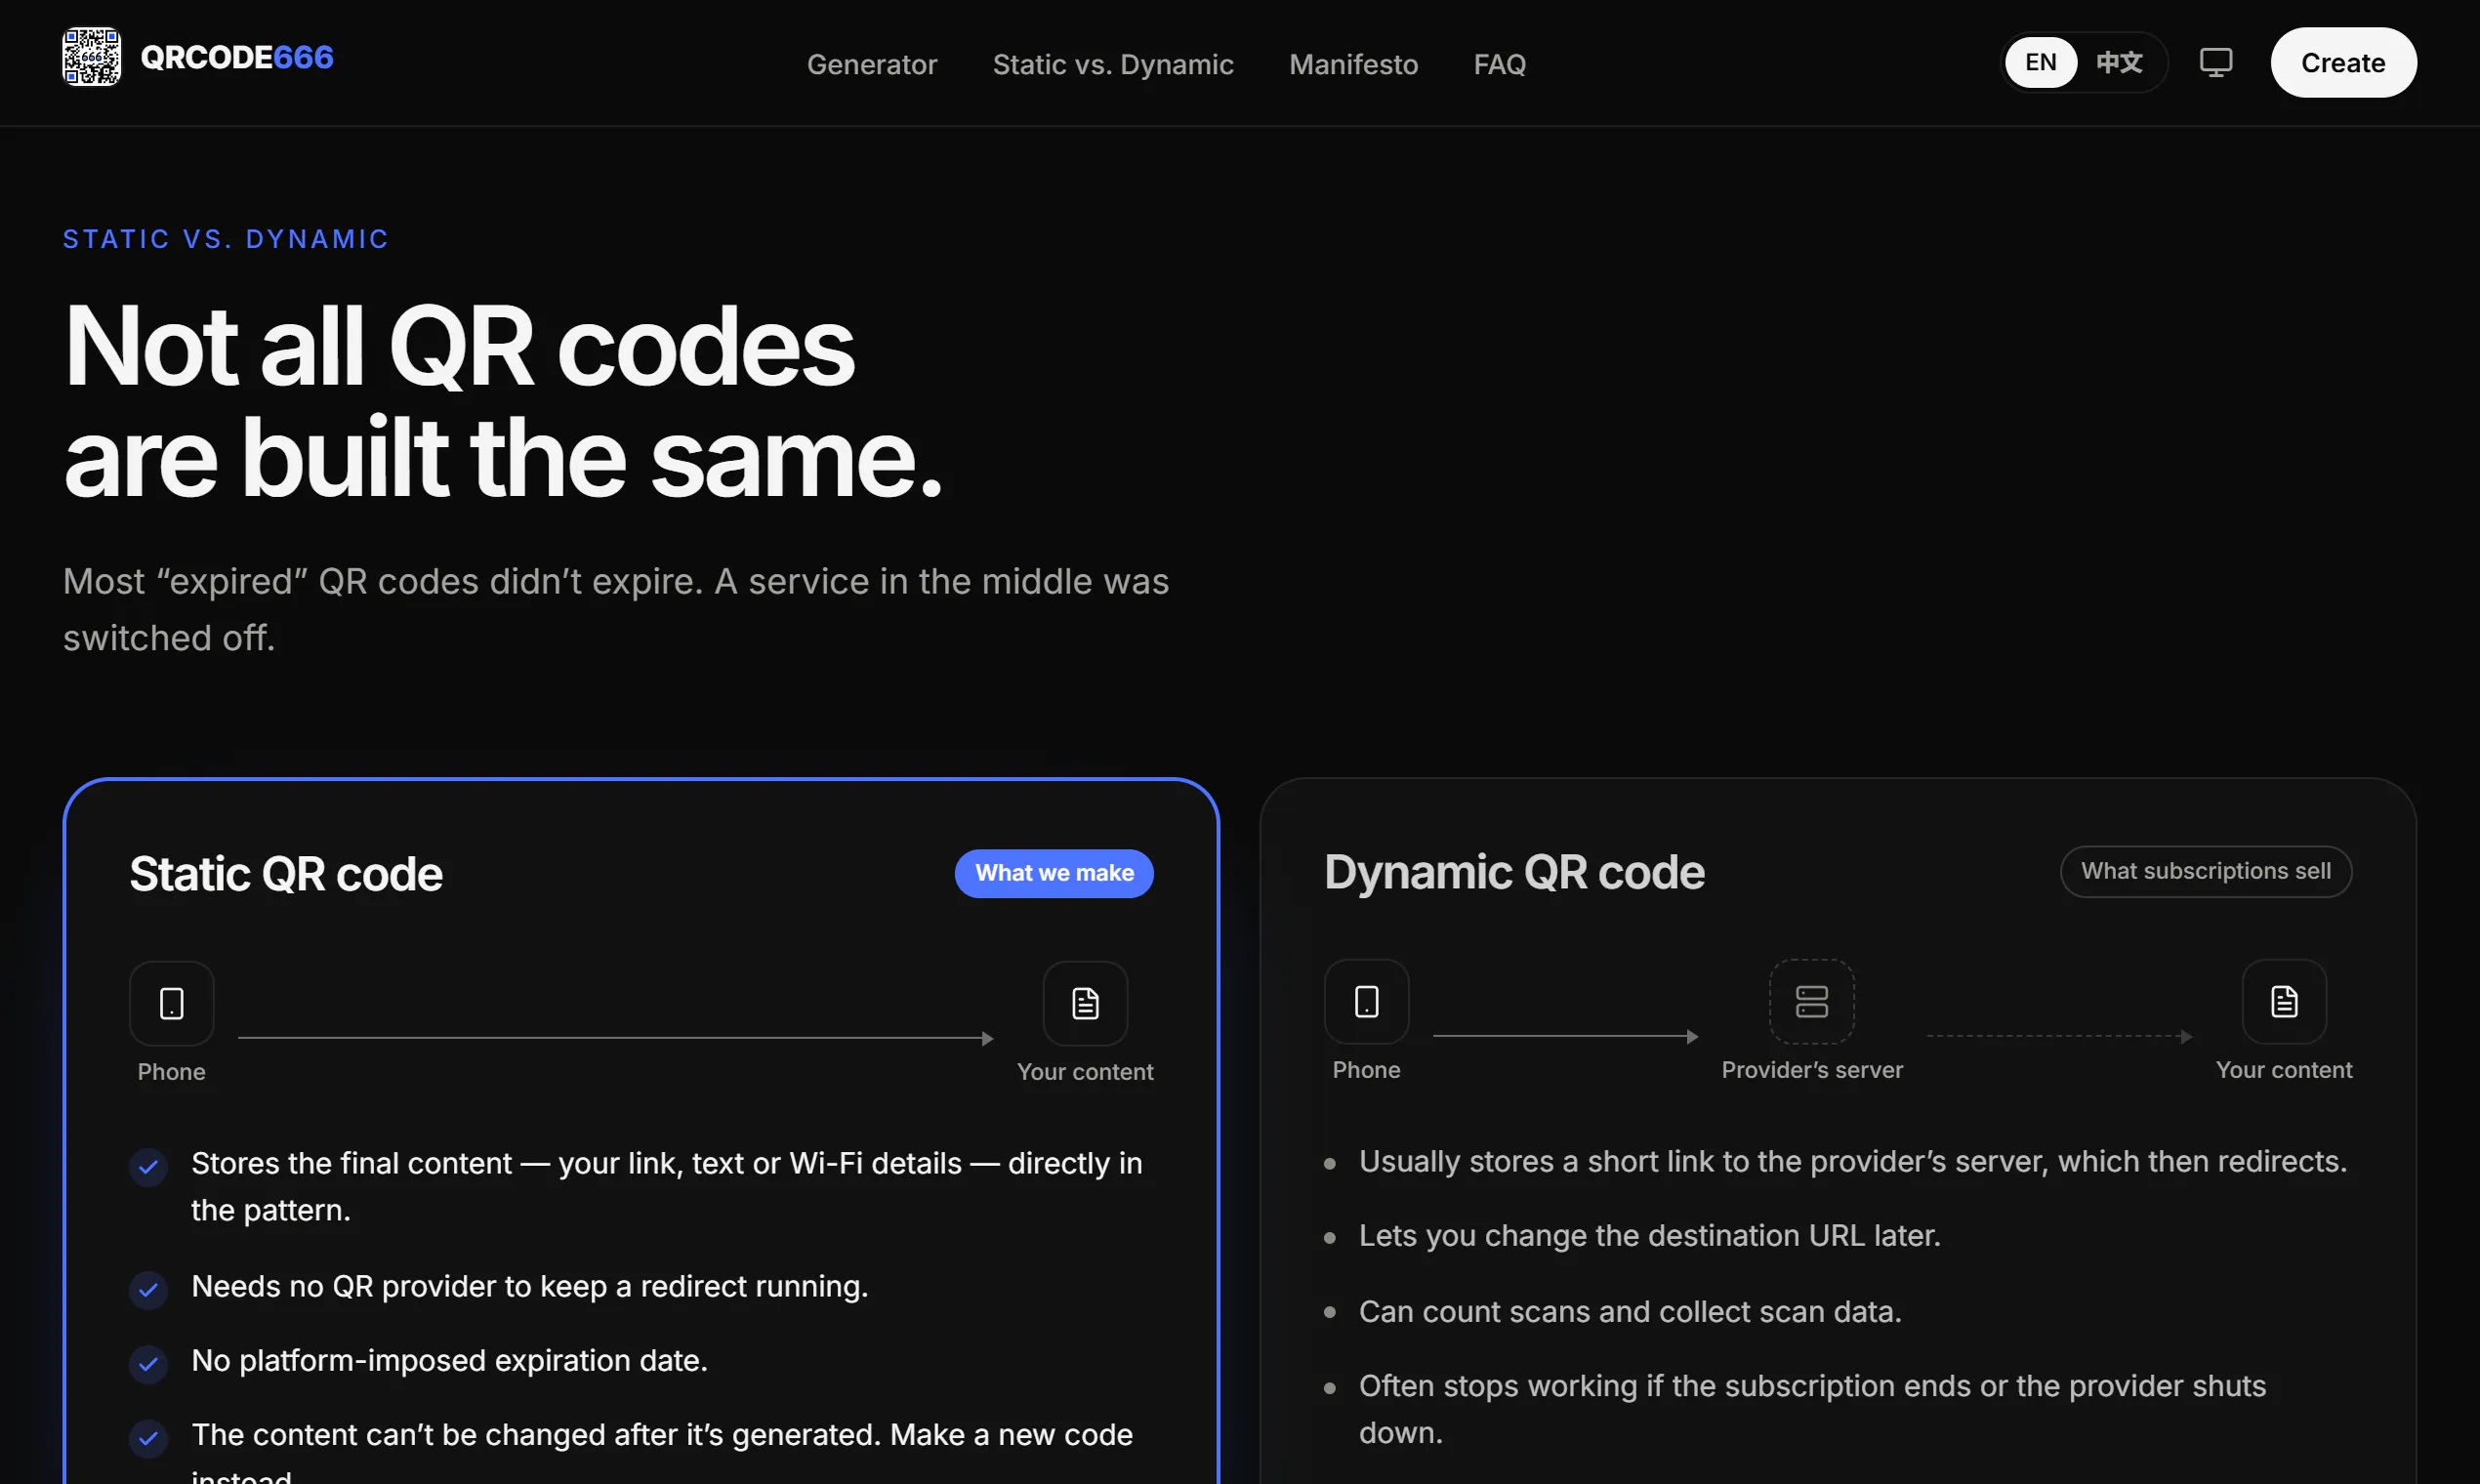2480x1484 pixels.
Task: Click document icon in Static QR card
Action: click(x=1085, y=1003)
